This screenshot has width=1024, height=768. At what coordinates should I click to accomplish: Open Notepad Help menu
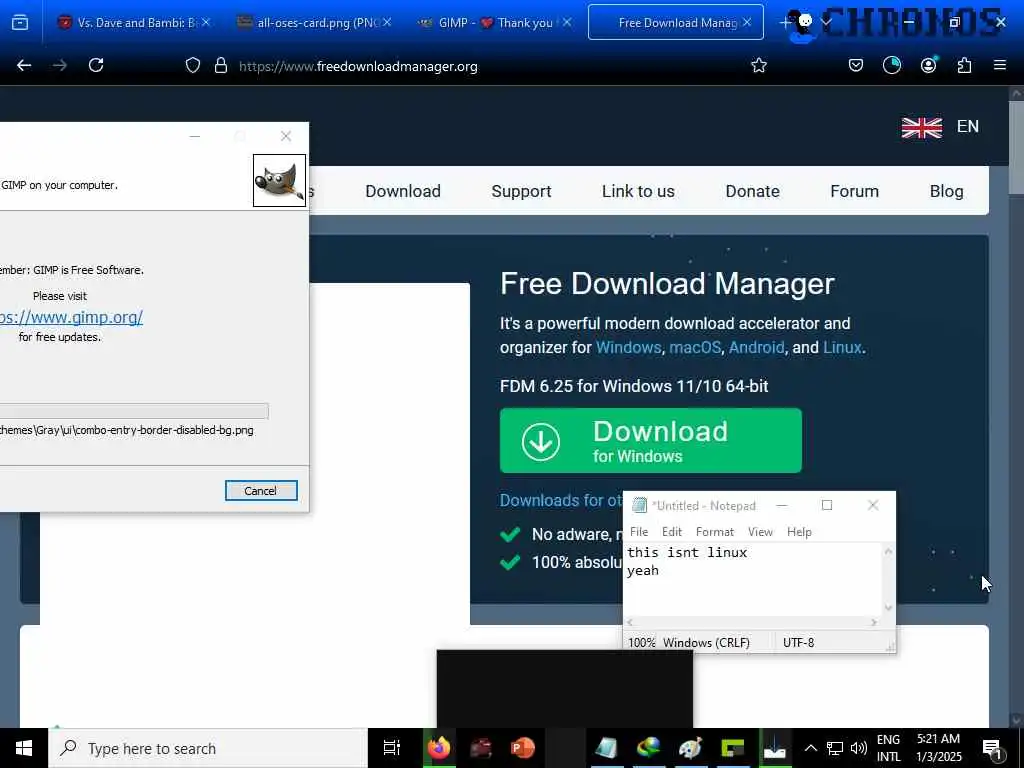click(799, 532)
